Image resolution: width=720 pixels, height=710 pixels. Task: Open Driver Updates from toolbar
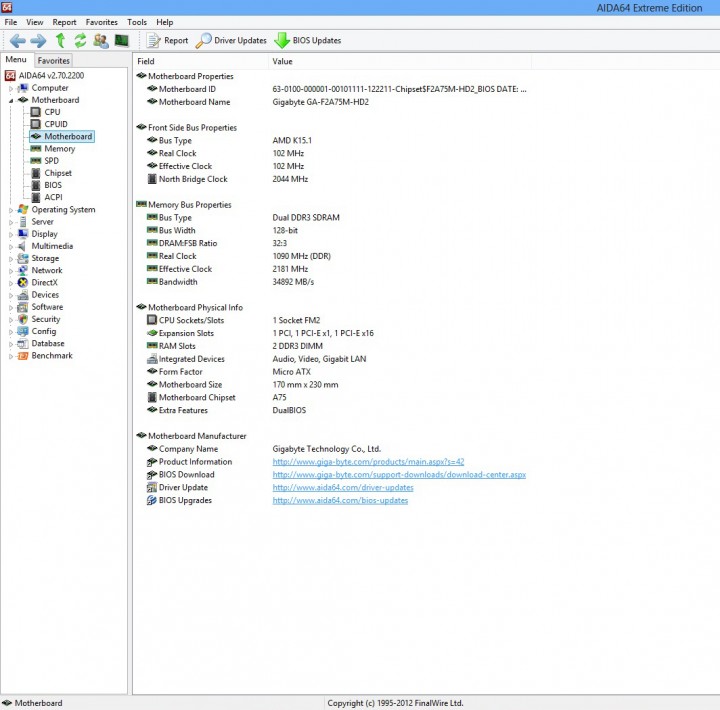[x=231, y=40]
